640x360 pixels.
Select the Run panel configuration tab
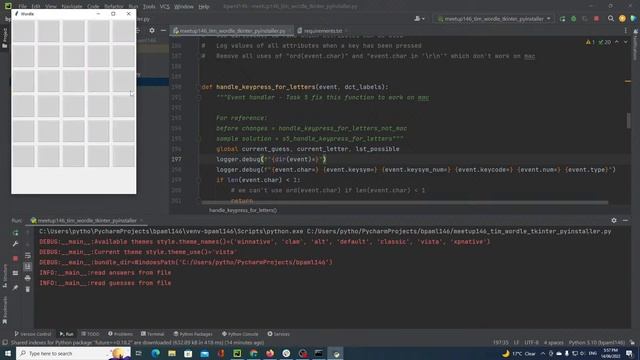(x=87, y=220)
